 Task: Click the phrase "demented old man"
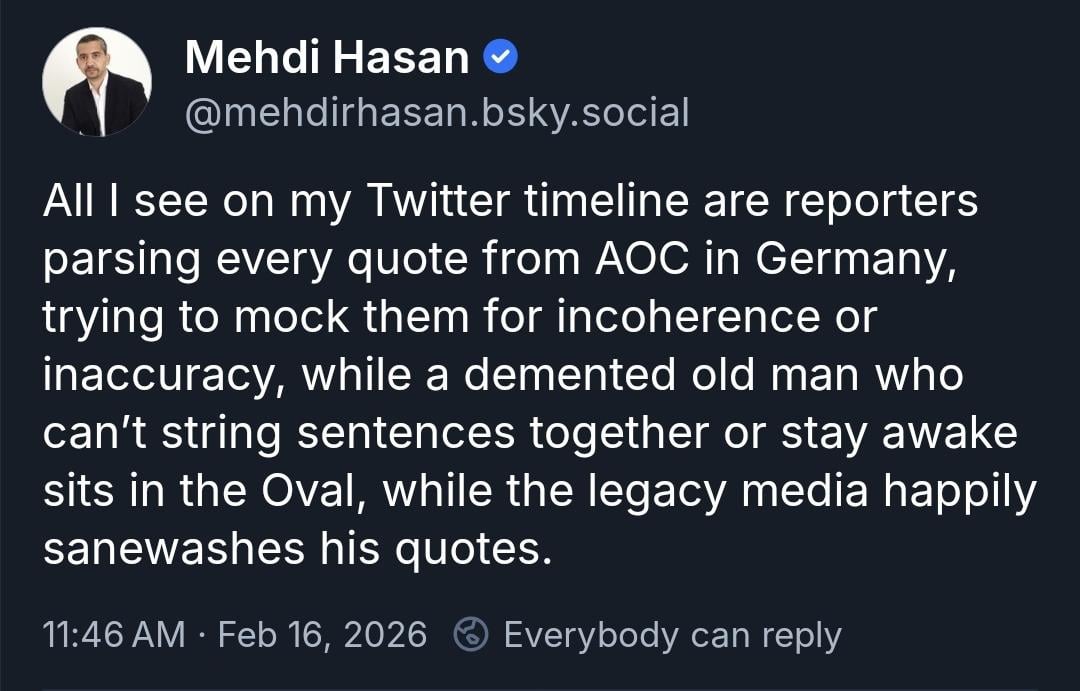click(x=682, y=376)
